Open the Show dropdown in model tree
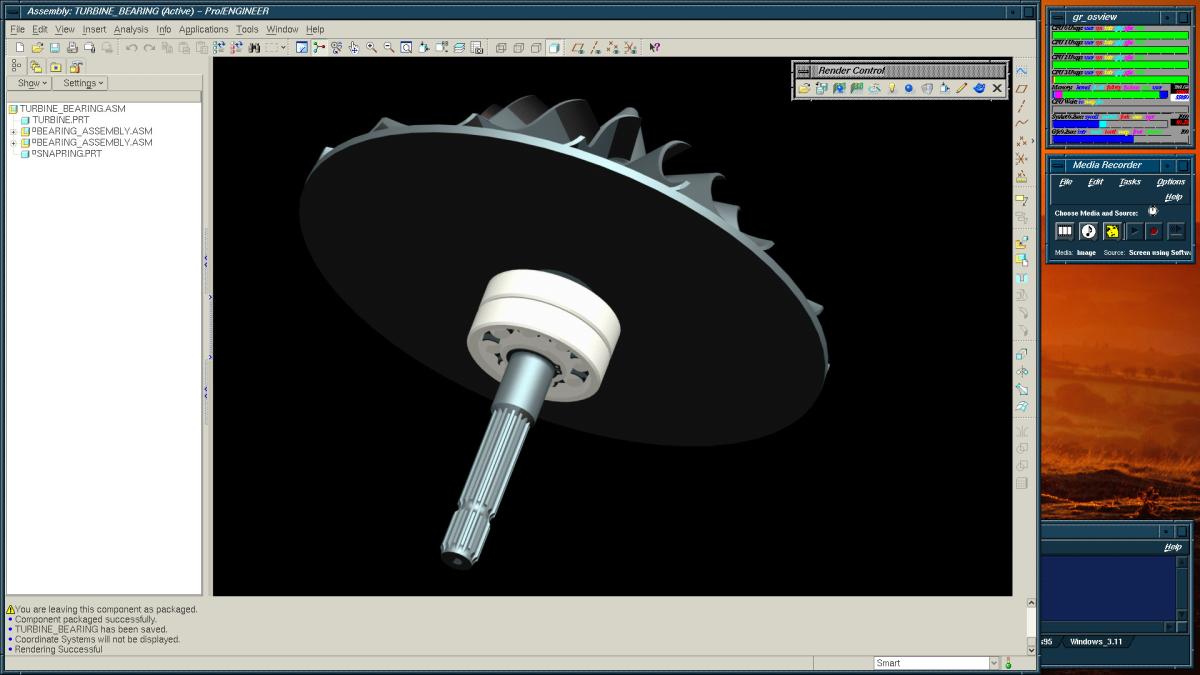 tap(32, 83)
